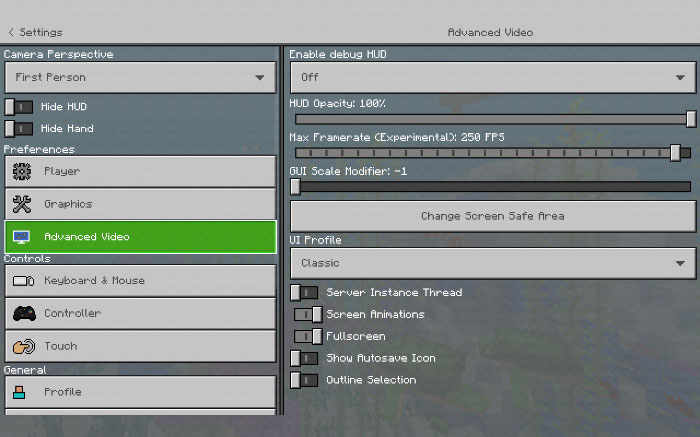
Task: Click the Keyboard & Mouse icon
Action: pos(23,281)
